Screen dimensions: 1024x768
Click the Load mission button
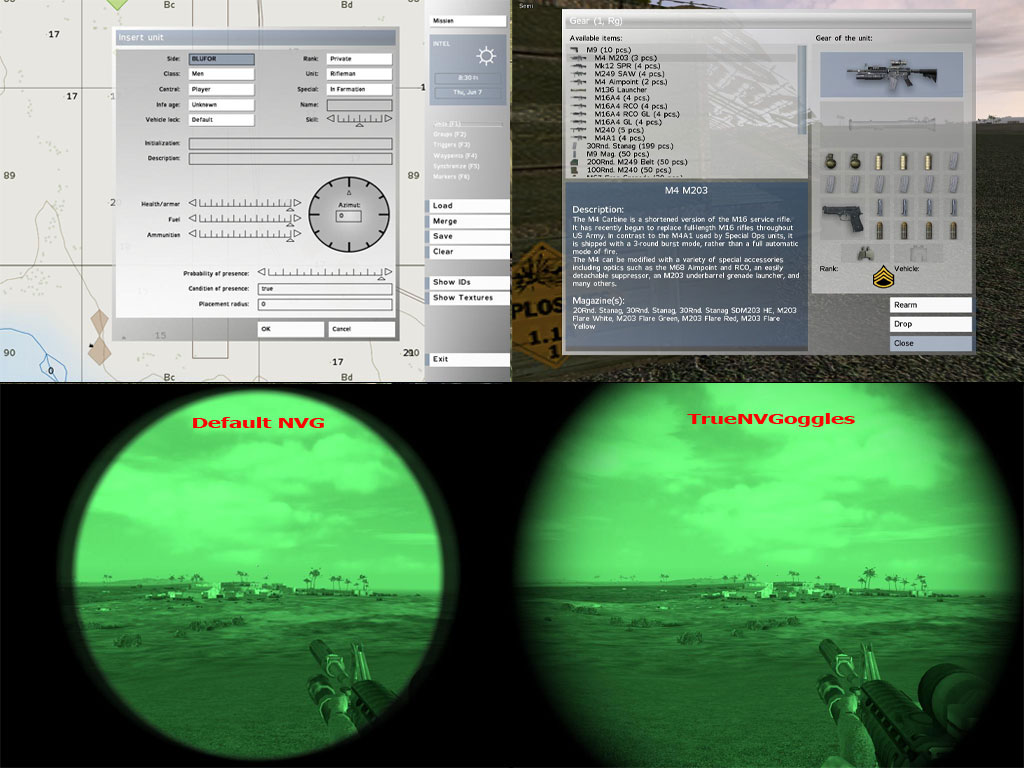468,206
